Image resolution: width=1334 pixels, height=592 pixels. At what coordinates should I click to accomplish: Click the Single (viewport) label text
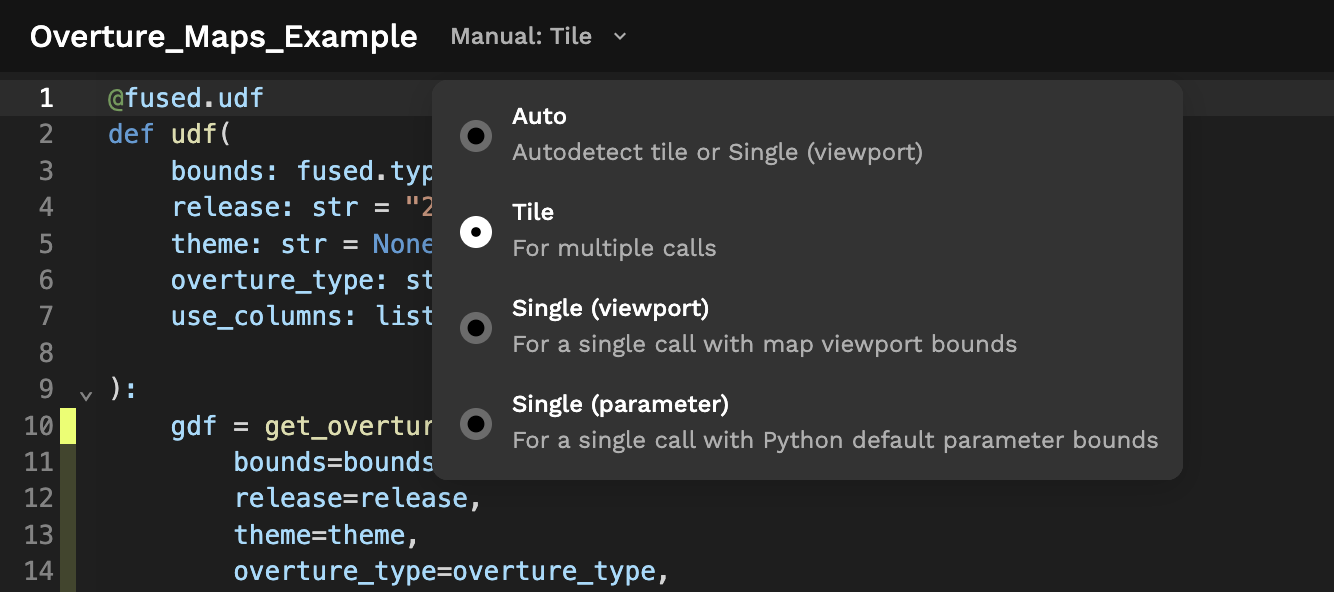coord(610,309)
